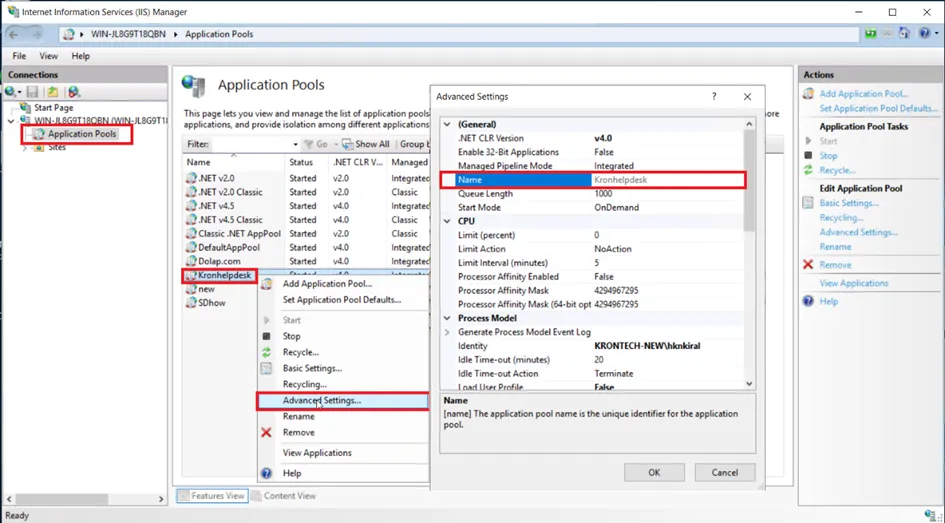Screen dimensions: 945x523
Task: Click the blue Help icon in the context menu
Action: coord(266,474)
